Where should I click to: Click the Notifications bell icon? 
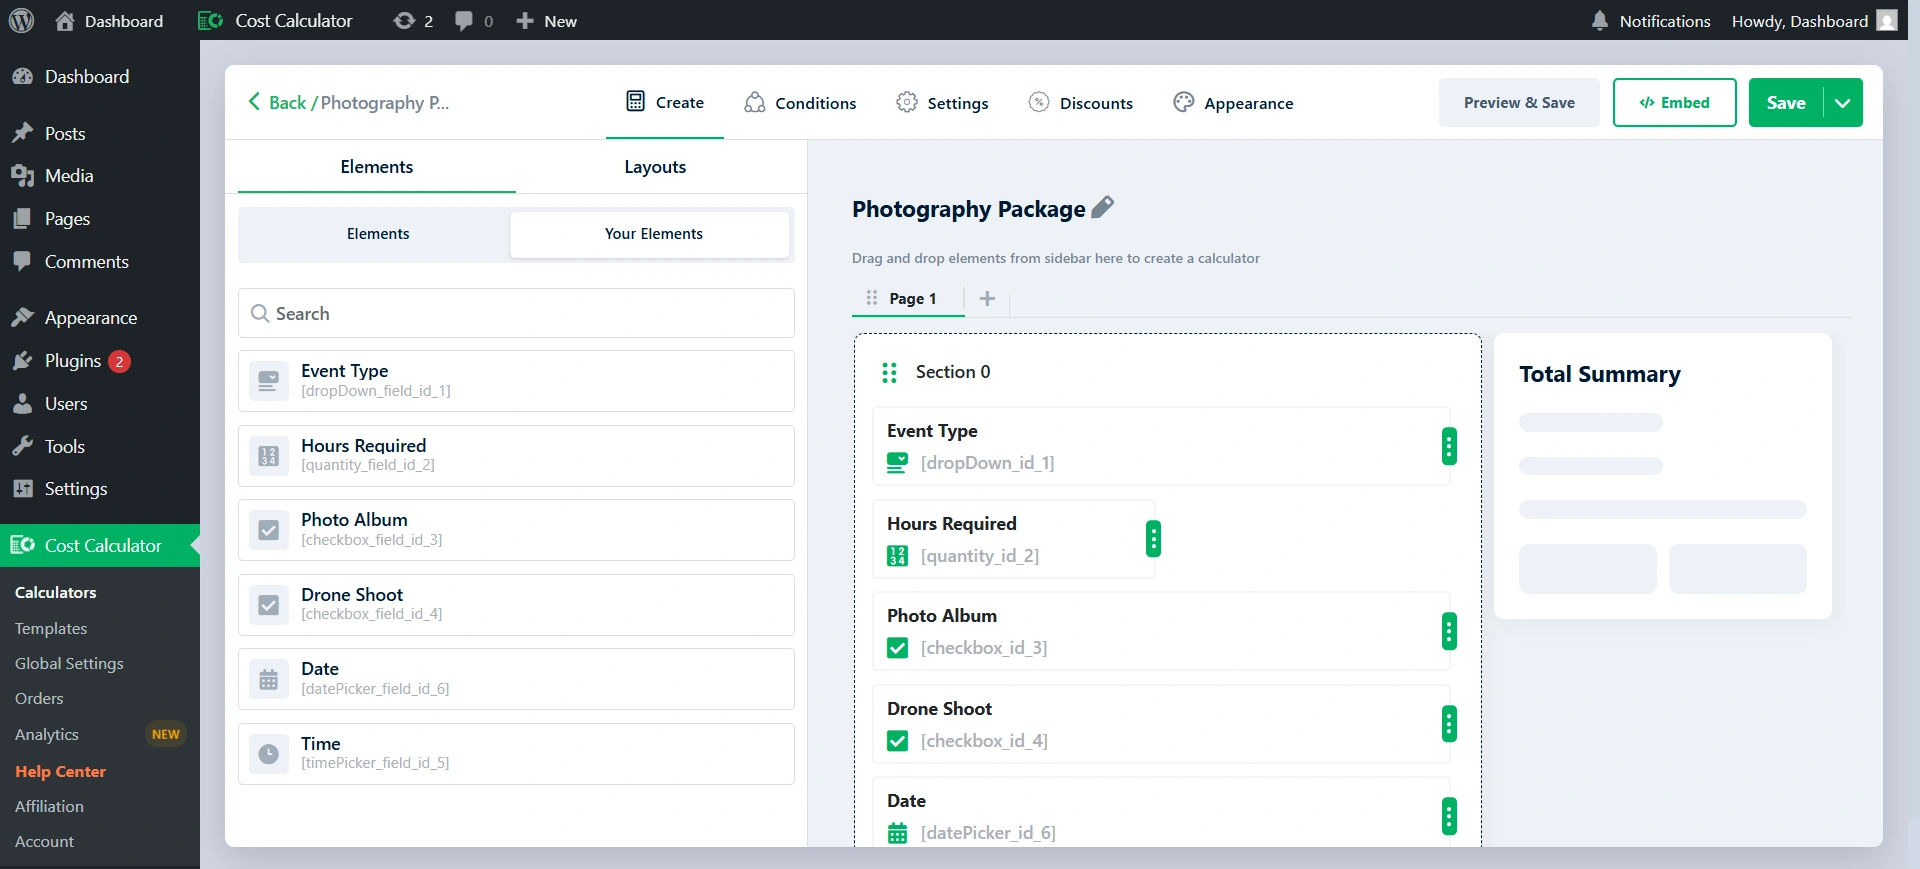point(1599,21)
